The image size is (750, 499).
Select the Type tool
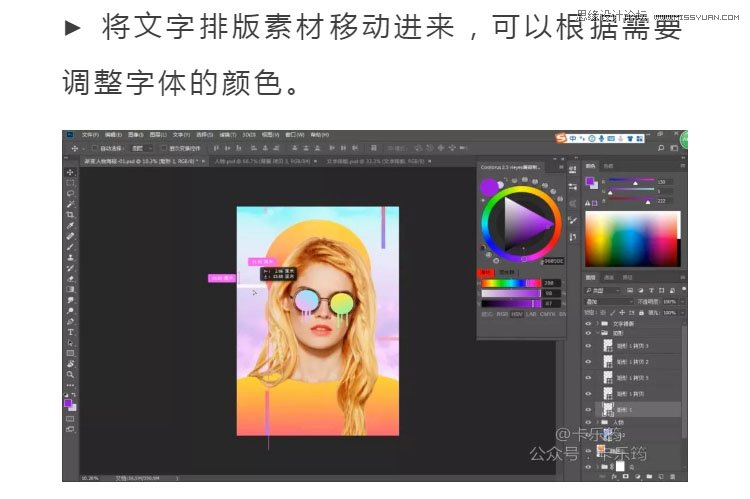[70, 332]
